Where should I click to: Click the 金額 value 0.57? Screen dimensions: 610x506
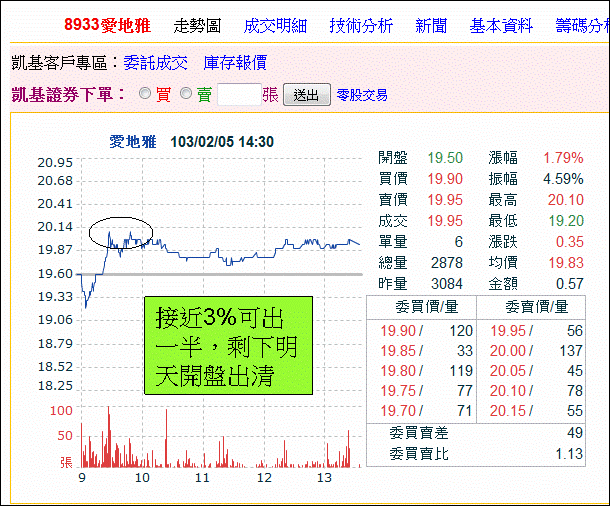coord(570,284)
